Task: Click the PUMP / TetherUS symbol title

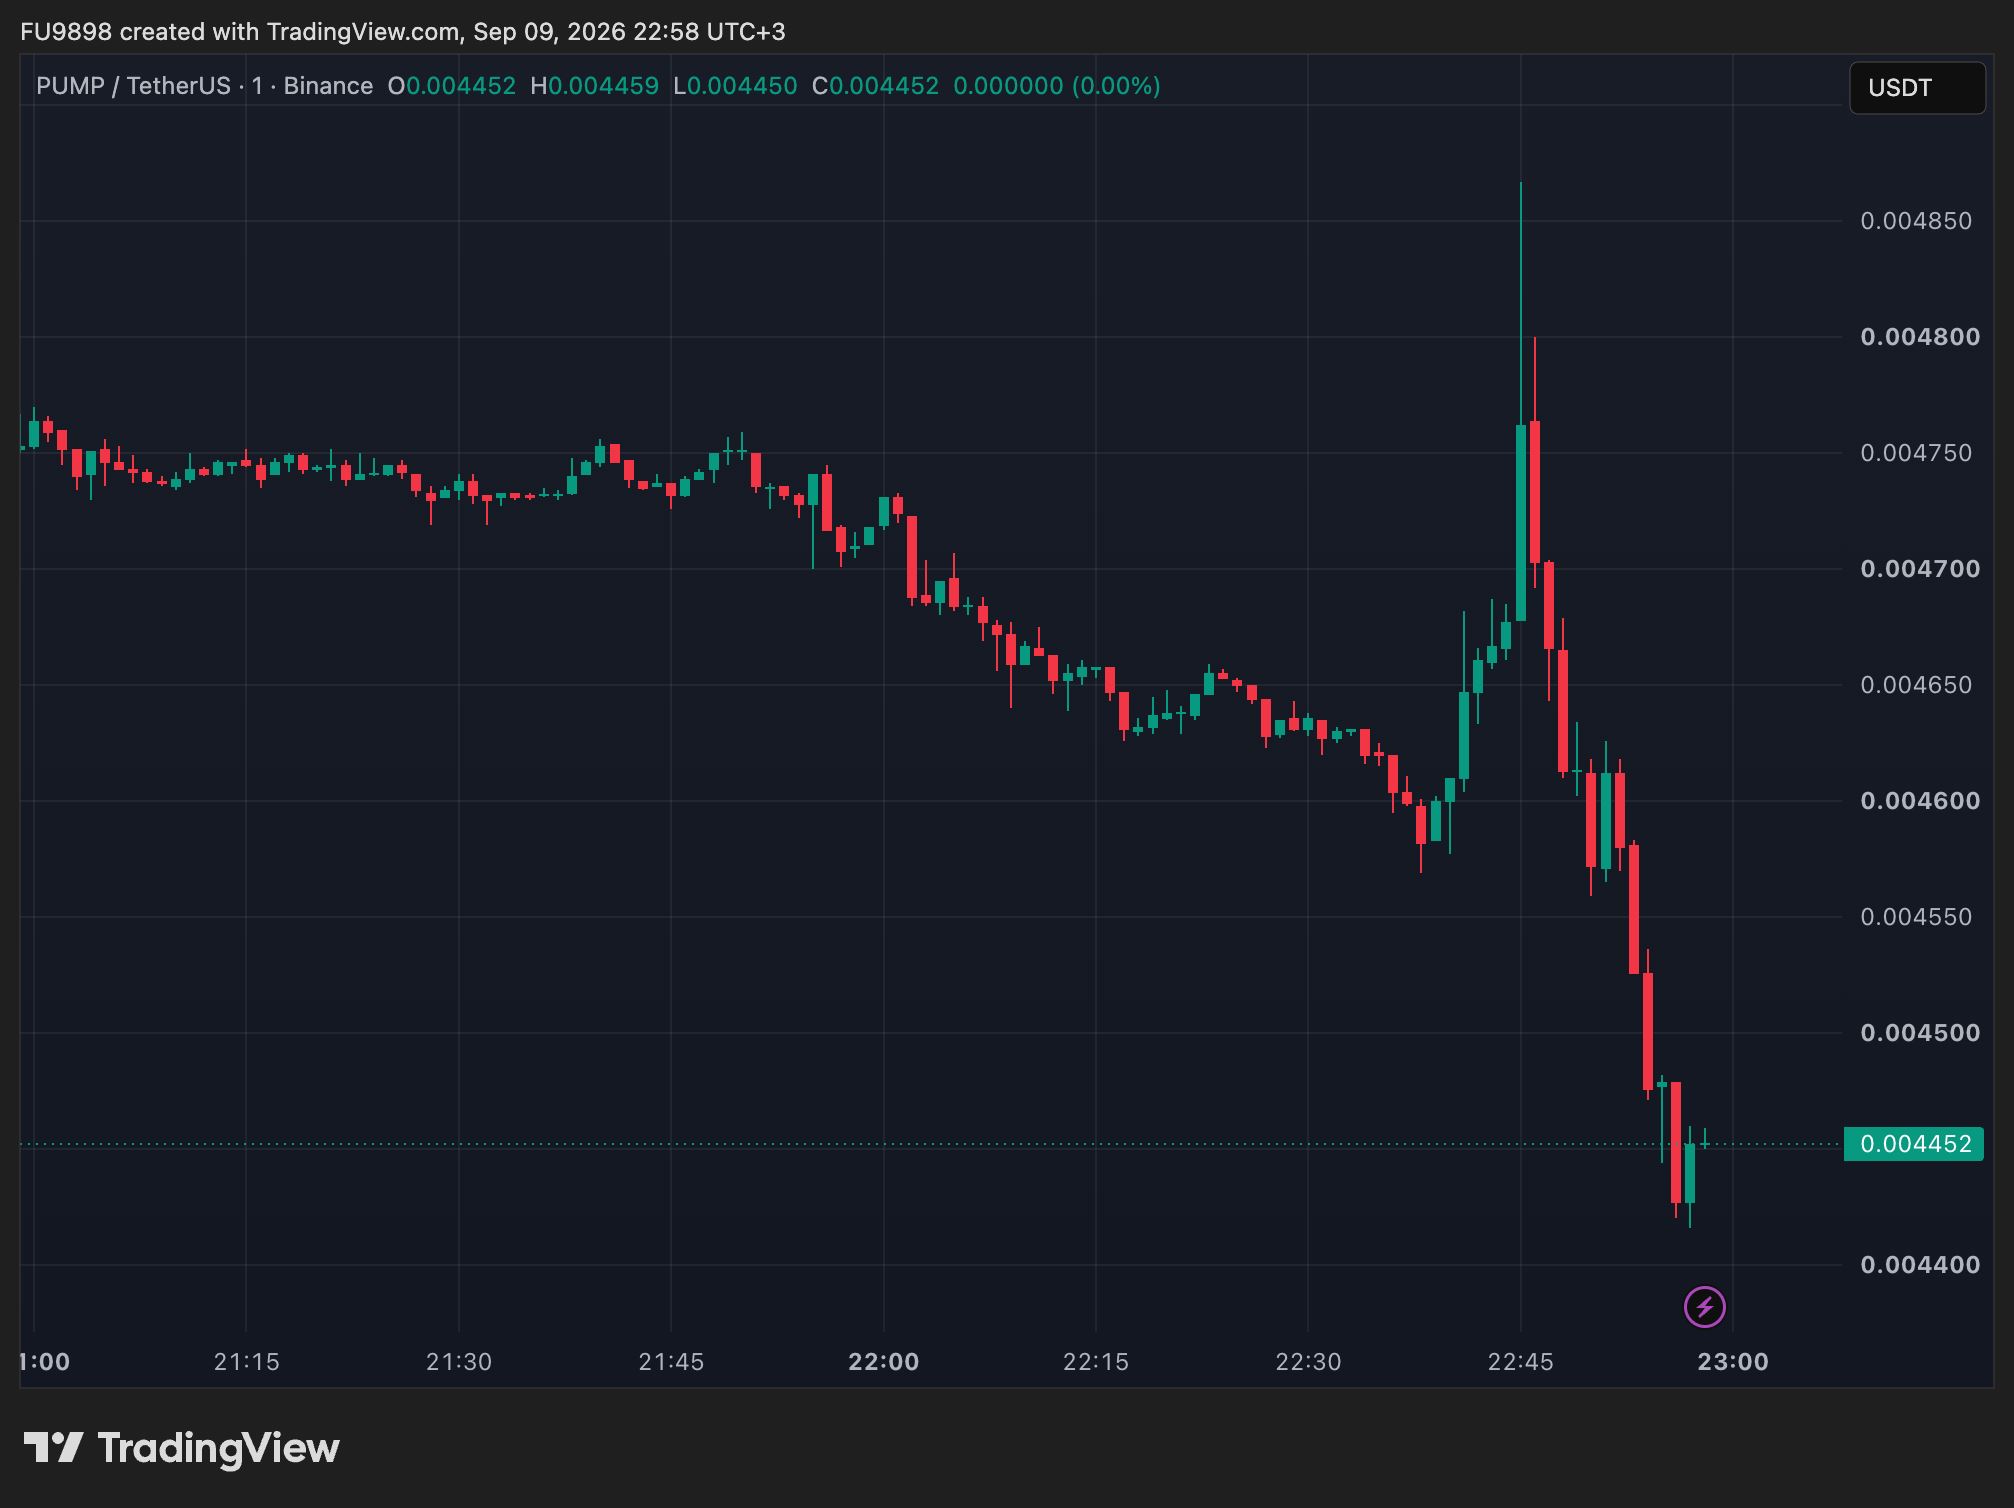Action: pyautogui.click(x=133, y=86)
